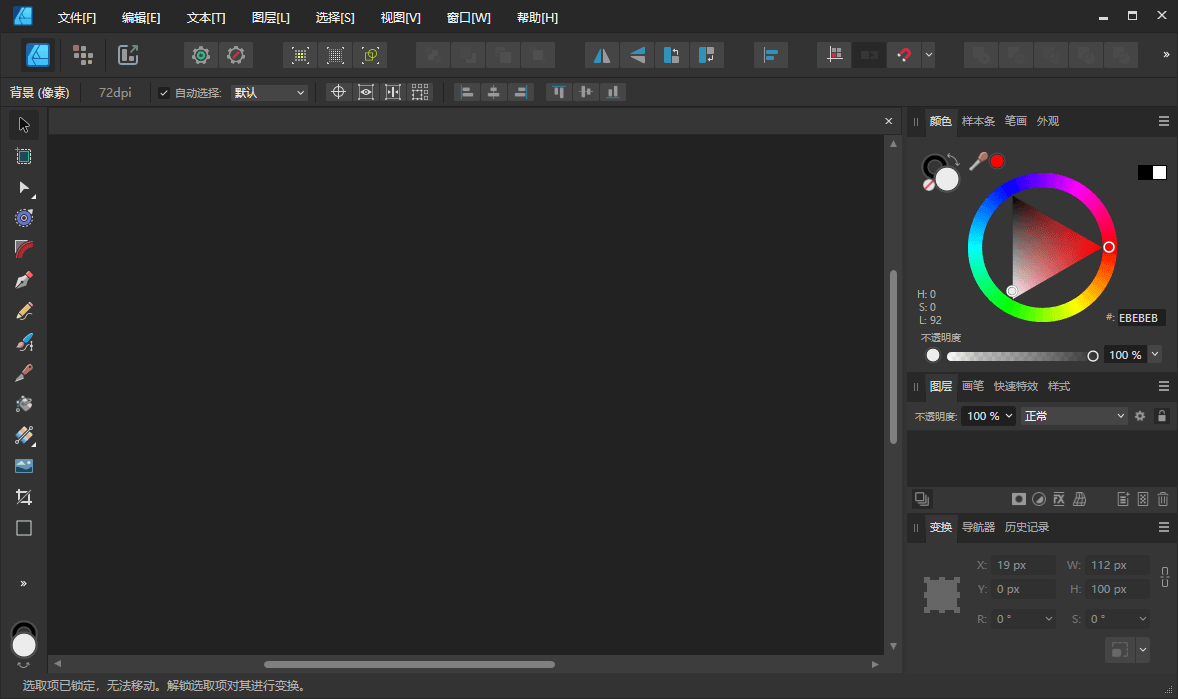Click the 72dpi button
This screenshot has width=1178, height=699.
tap(113, 91)
